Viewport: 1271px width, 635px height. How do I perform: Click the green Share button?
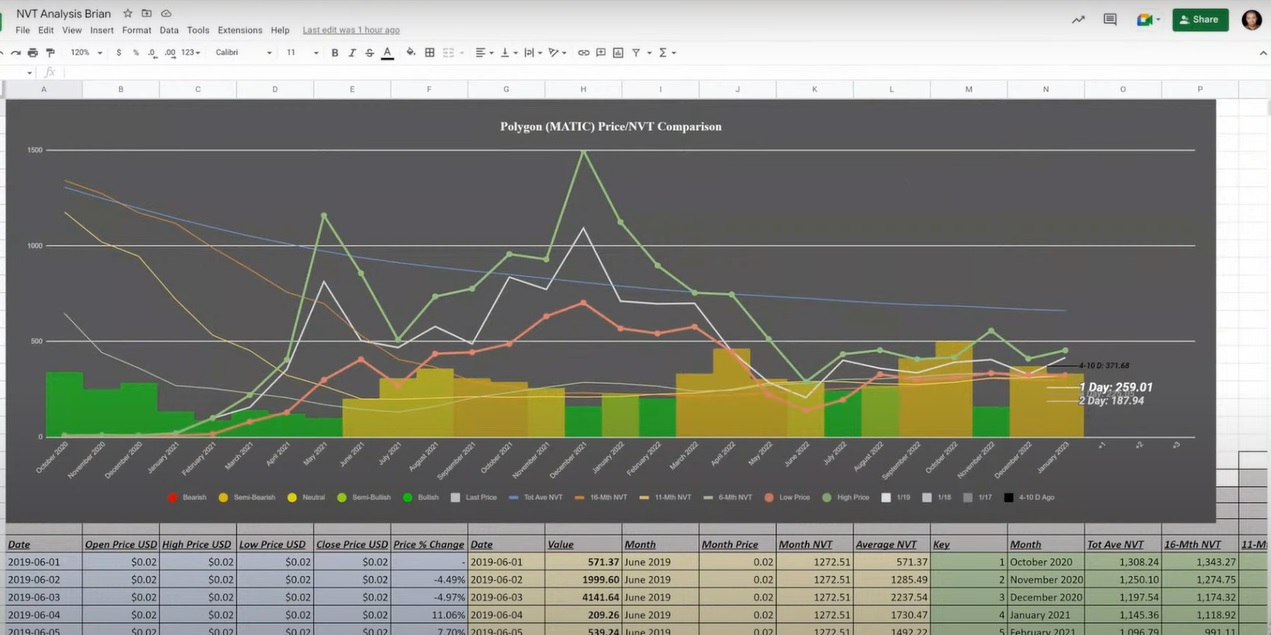1200,19
